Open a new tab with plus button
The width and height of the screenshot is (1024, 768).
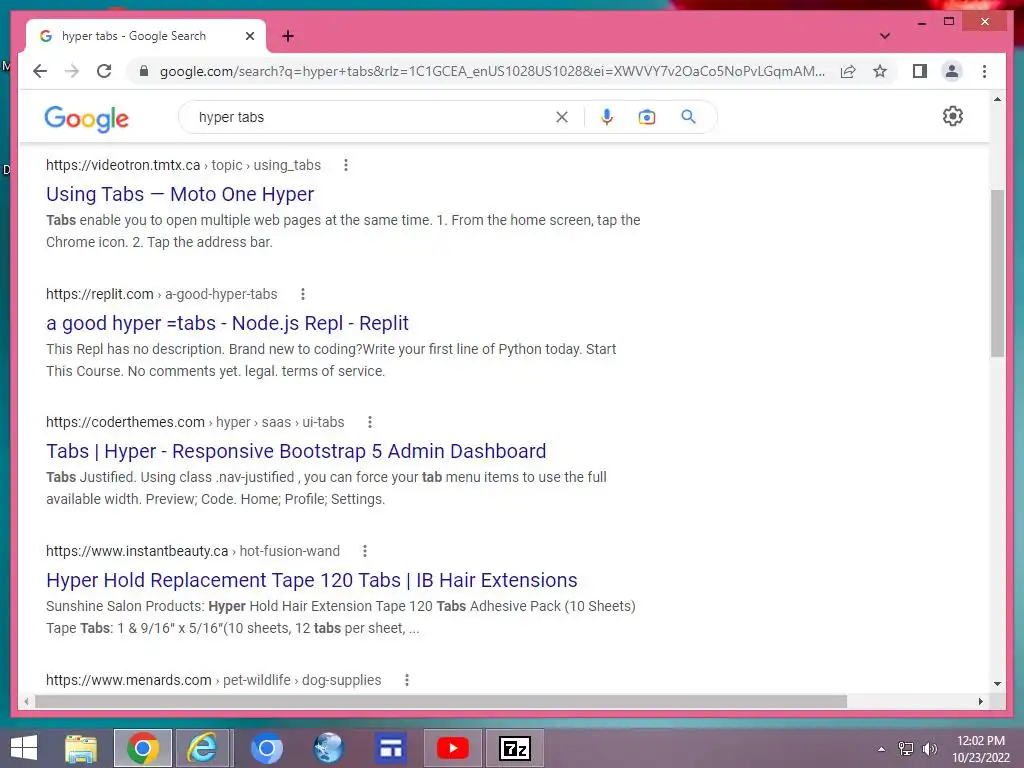tap(287, 36)
